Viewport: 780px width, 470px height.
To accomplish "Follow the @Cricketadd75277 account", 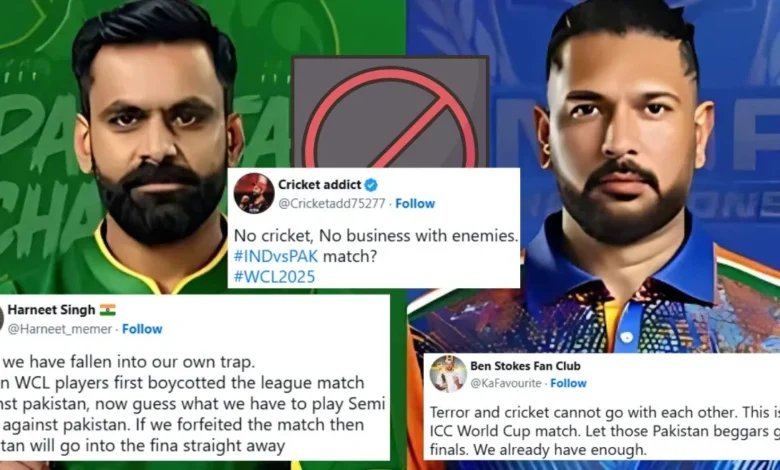I will click(x=415, y=203).
